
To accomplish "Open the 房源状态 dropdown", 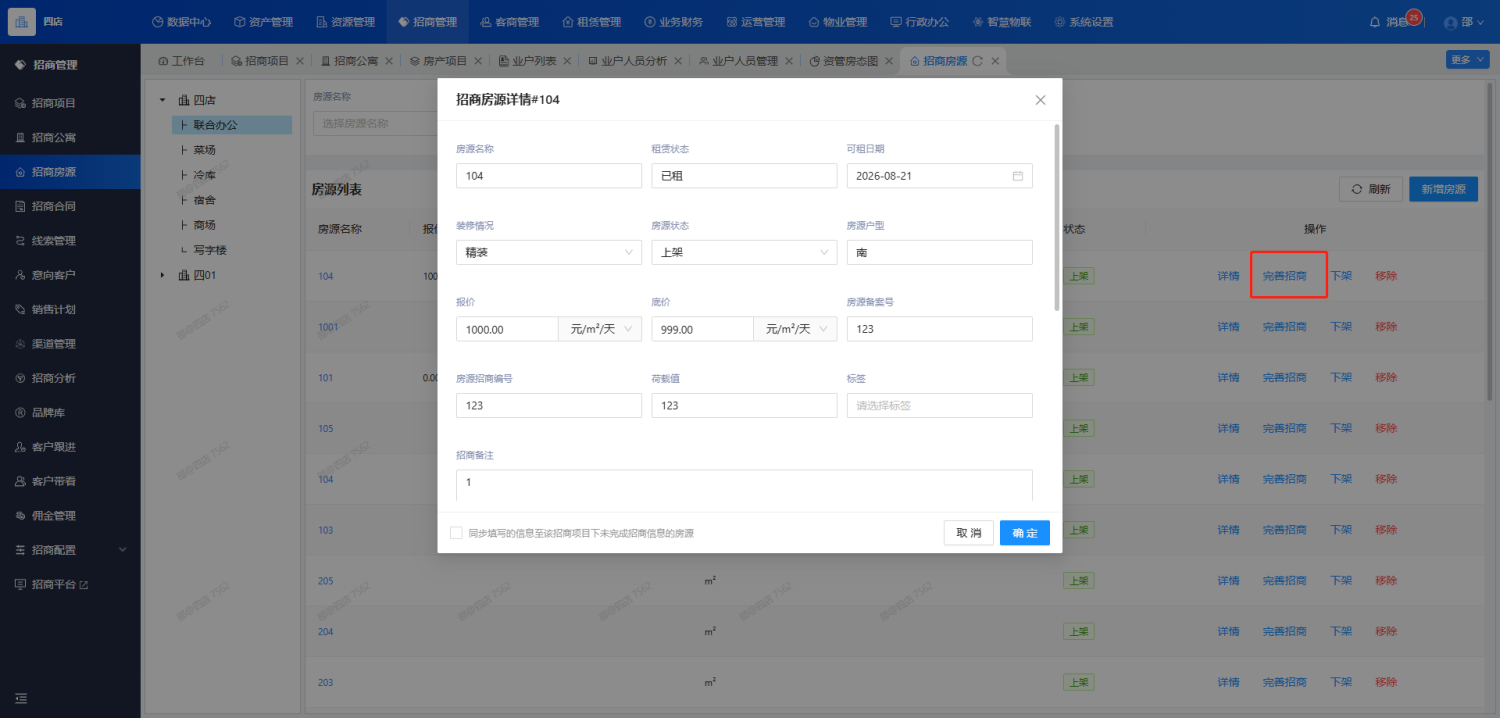I will [x=743, y=253].
